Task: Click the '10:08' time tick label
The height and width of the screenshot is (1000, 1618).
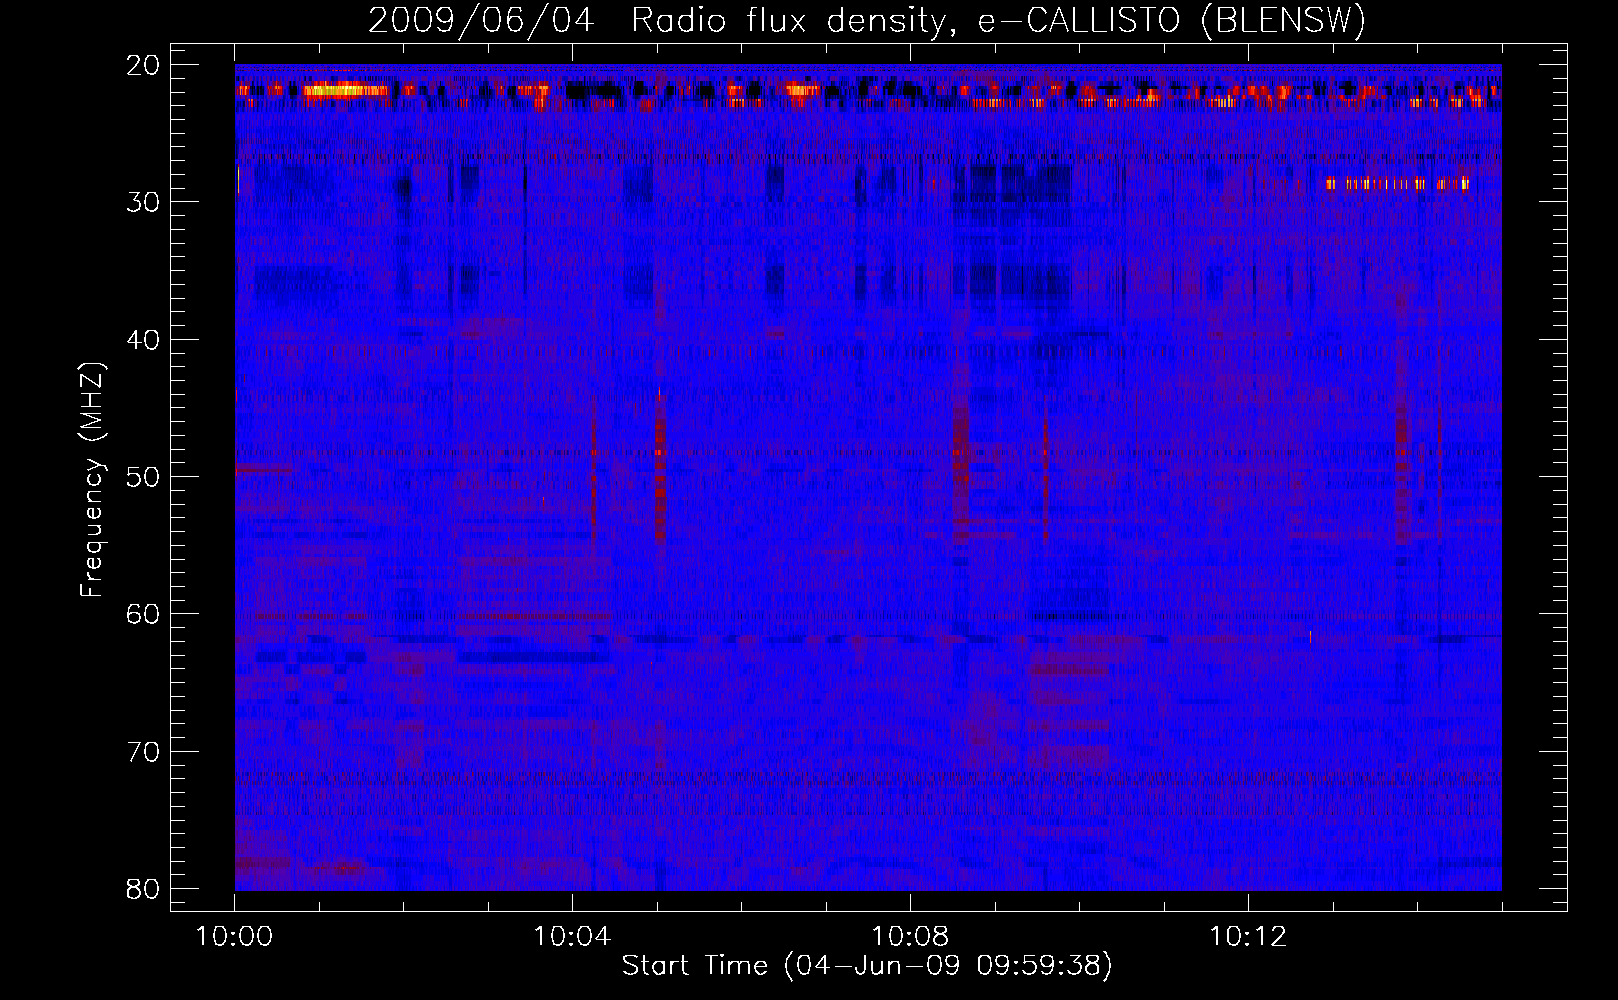Action: (x=910, y=937)
